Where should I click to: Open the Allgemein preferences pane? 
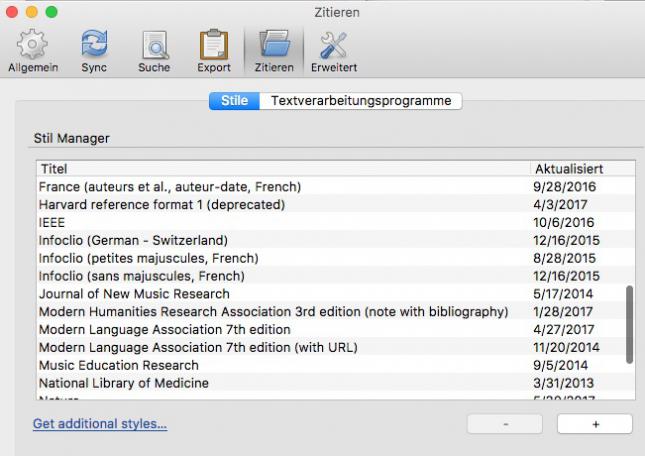coord(33,50)
